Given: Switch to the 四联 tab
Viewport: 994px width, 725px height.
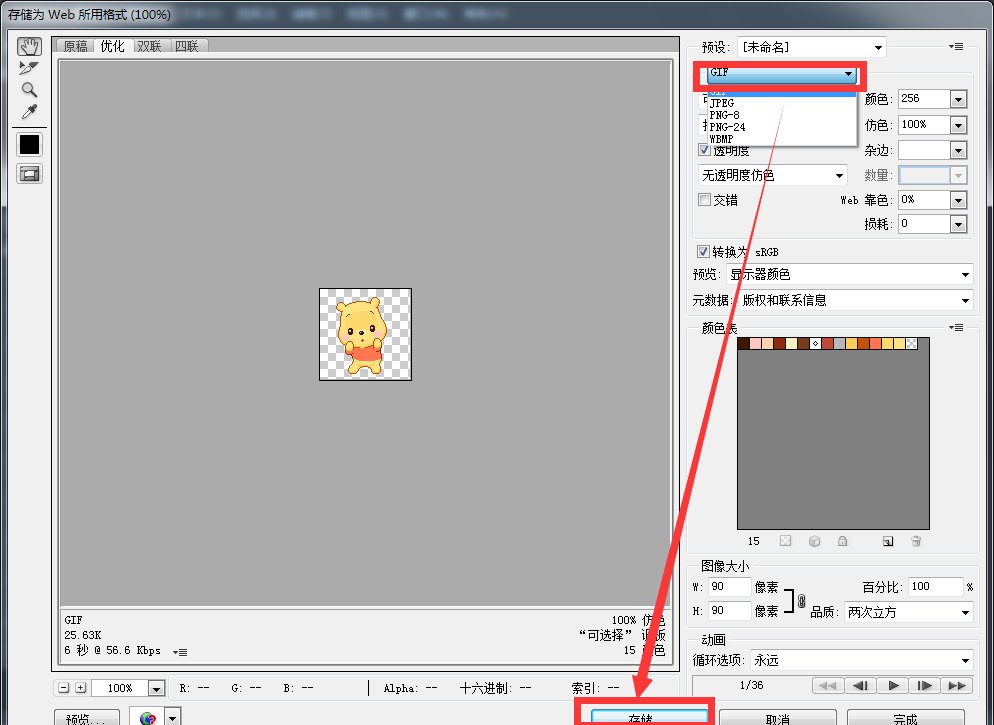Looking at the screenshot, I should [187, 46].
